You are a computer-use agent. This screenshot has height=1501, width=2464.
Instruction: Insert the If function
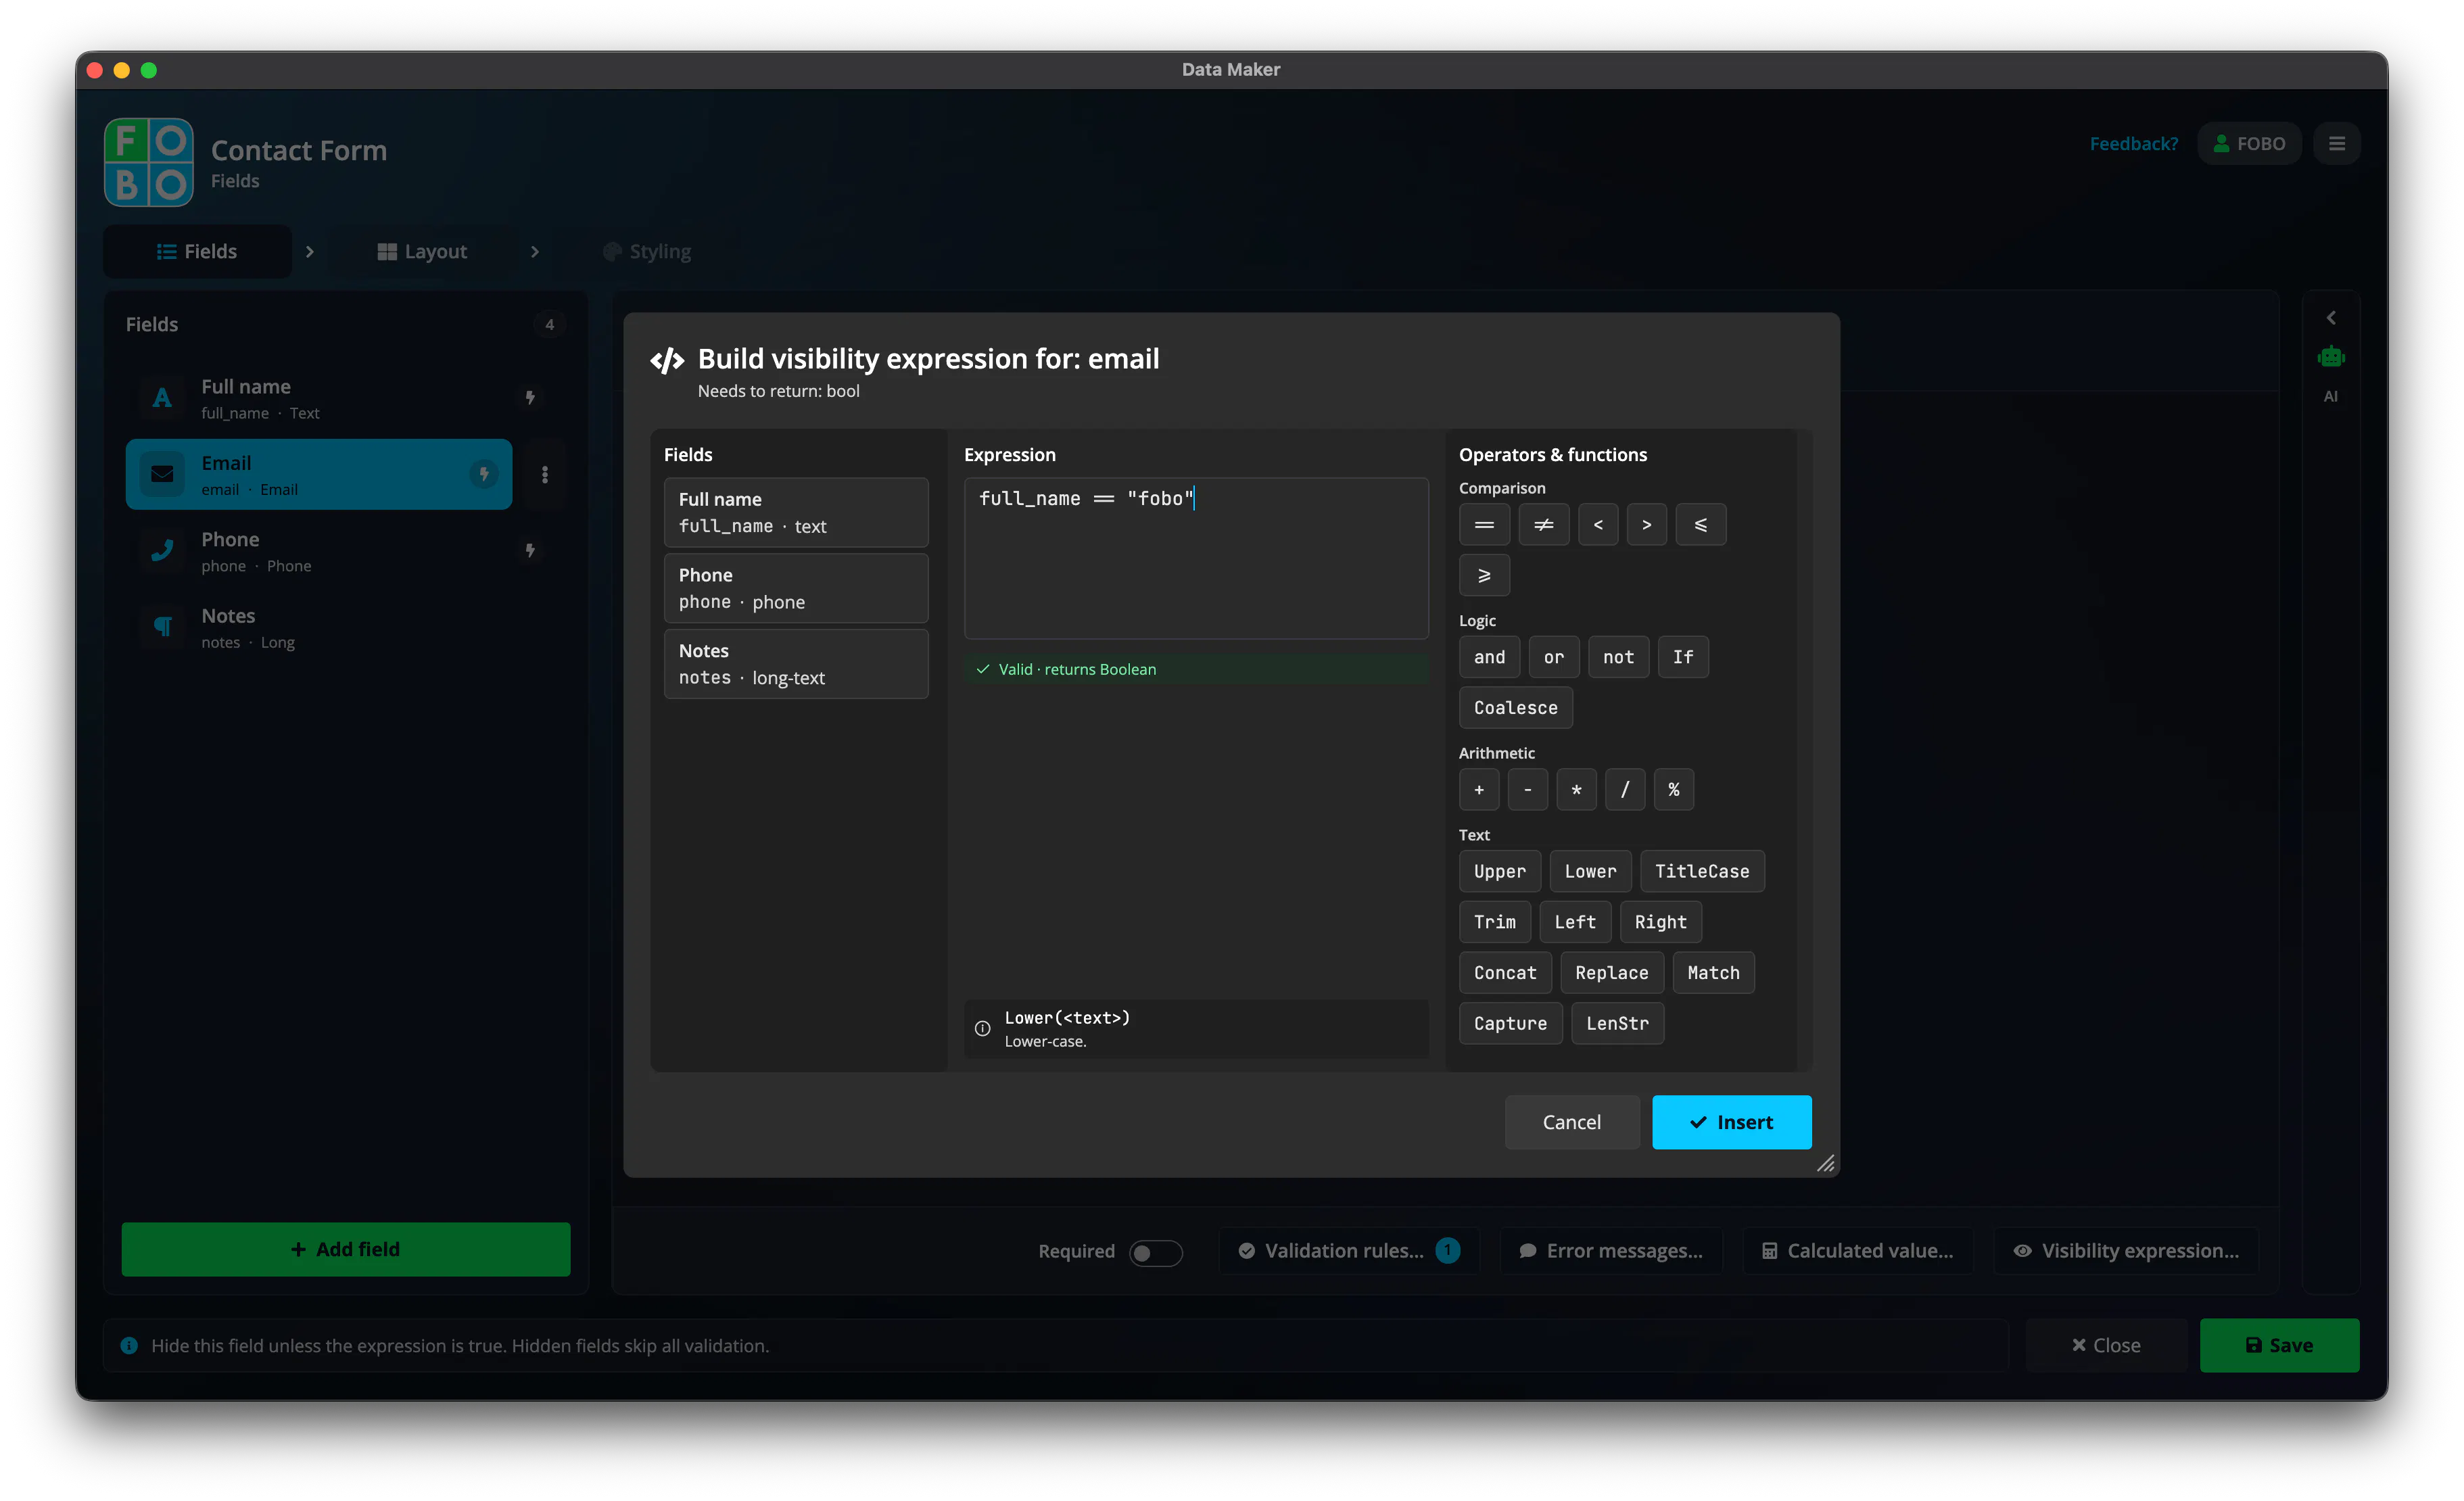(x=1683, y=657)
